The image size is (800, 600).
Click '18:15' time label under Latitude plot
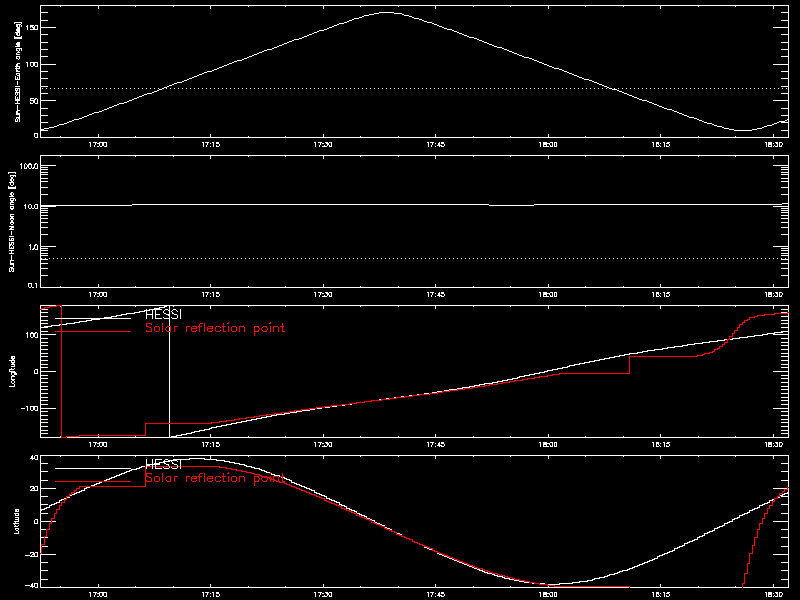pyautogui.click(x=660, y=594)
